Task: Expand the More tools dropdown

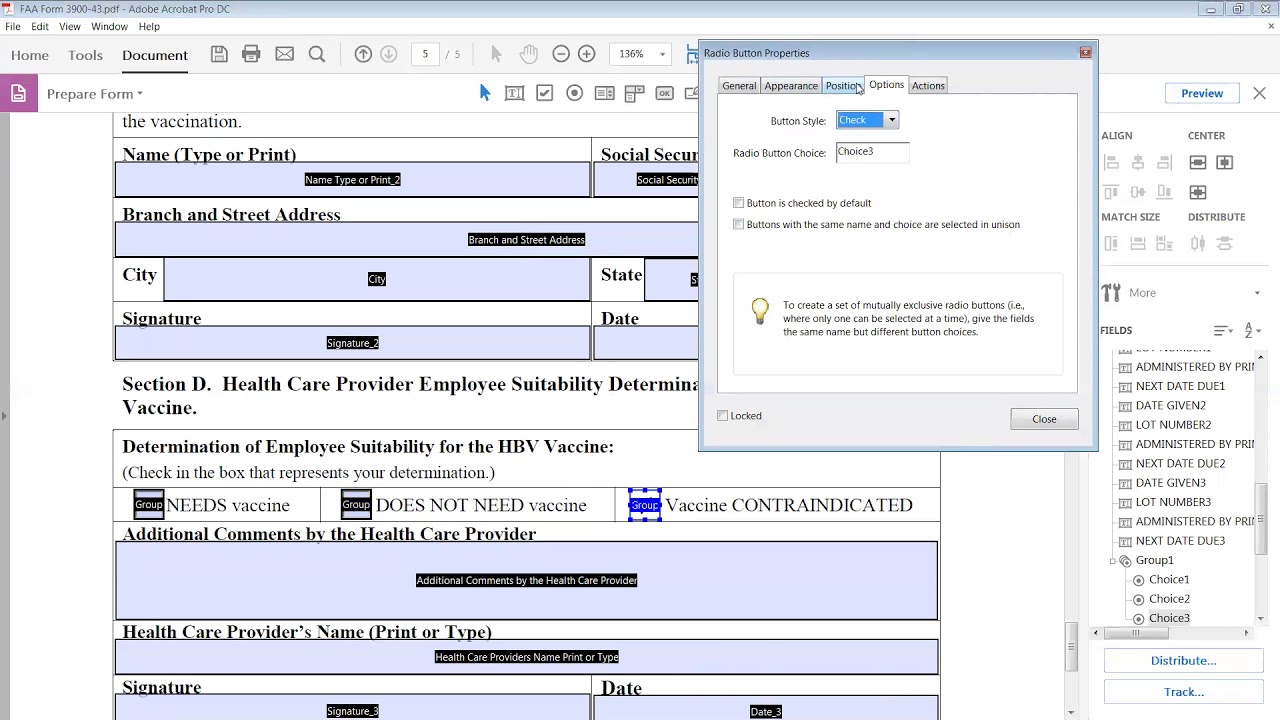Action: (1257, 293)
